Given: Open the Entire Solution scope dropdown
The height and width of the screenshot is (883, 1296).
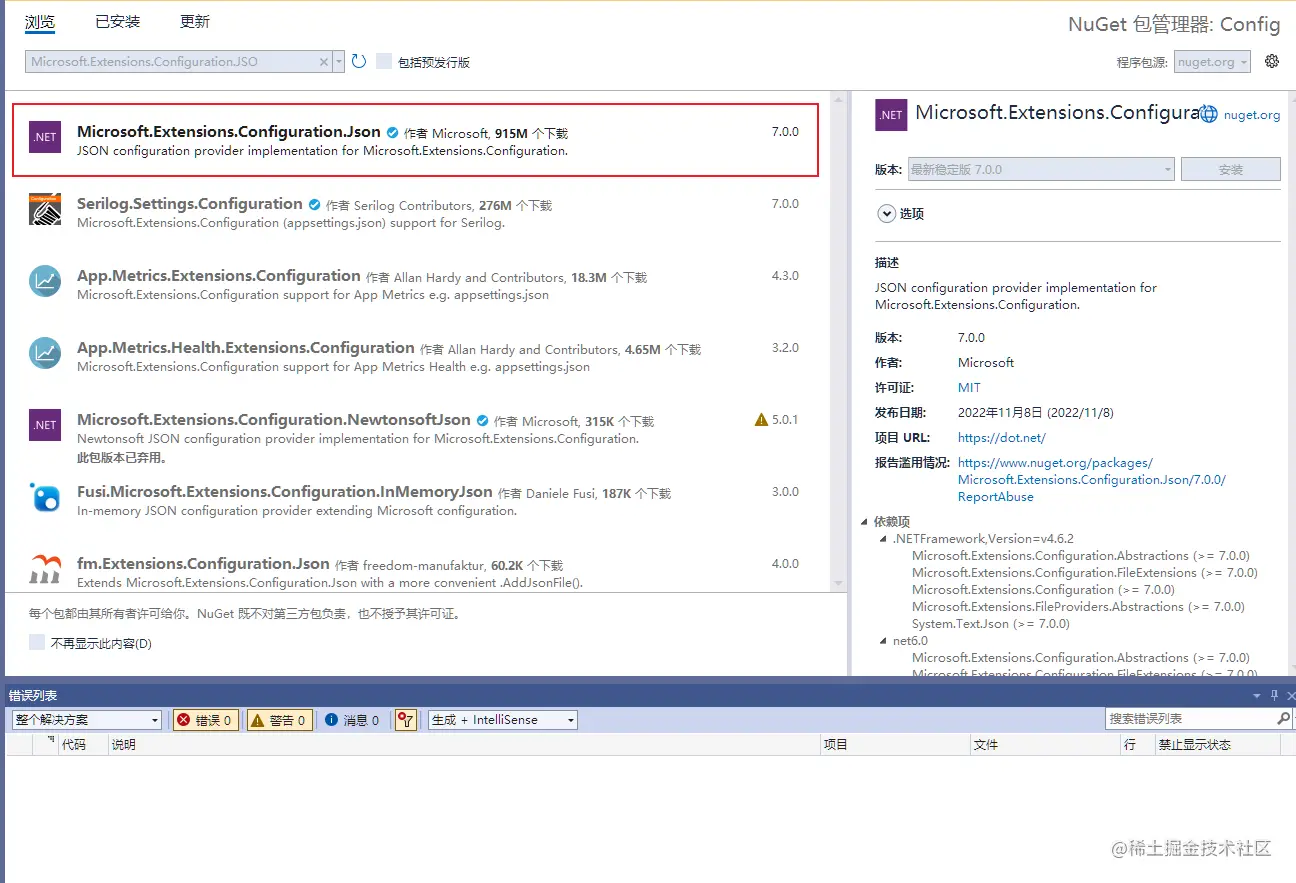Looking at the screenshot, I should click(87, 720).
